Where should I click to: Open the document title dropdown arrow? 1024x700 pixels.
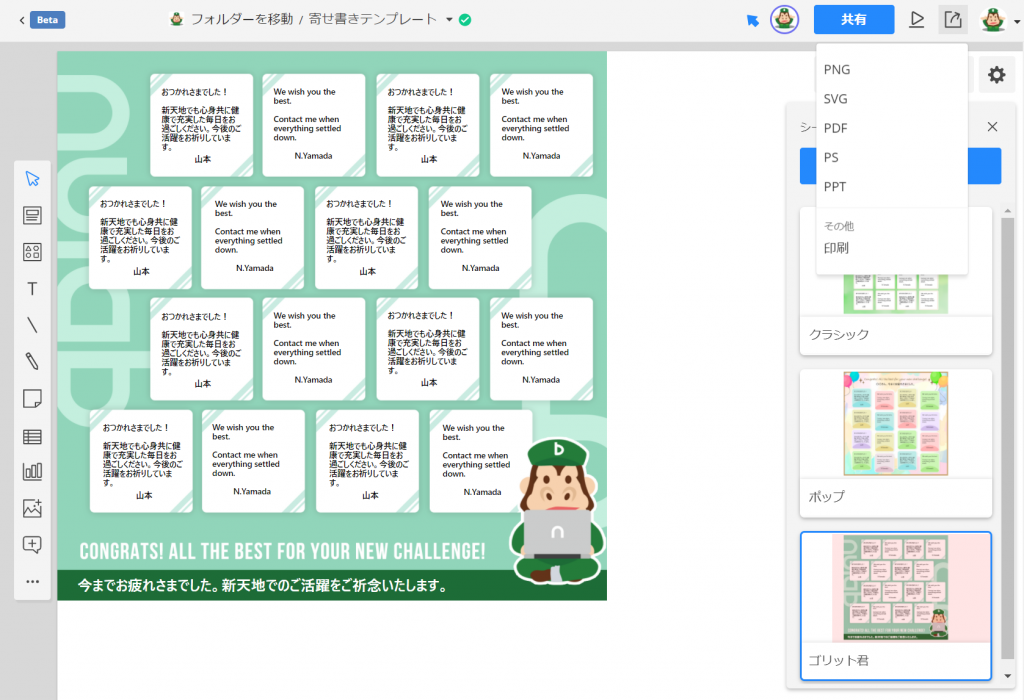(449, 20)
